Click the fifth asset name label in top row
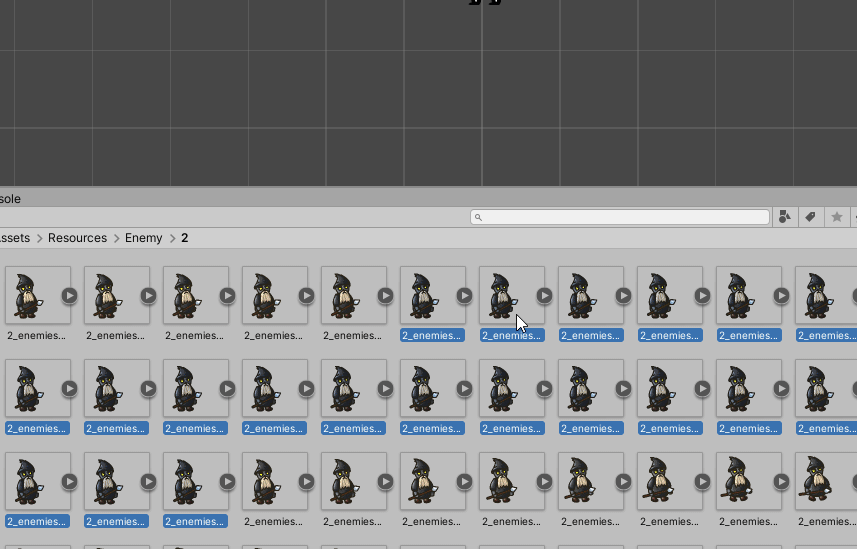Viewport: 857px width, 549px height. pos(353,335)
